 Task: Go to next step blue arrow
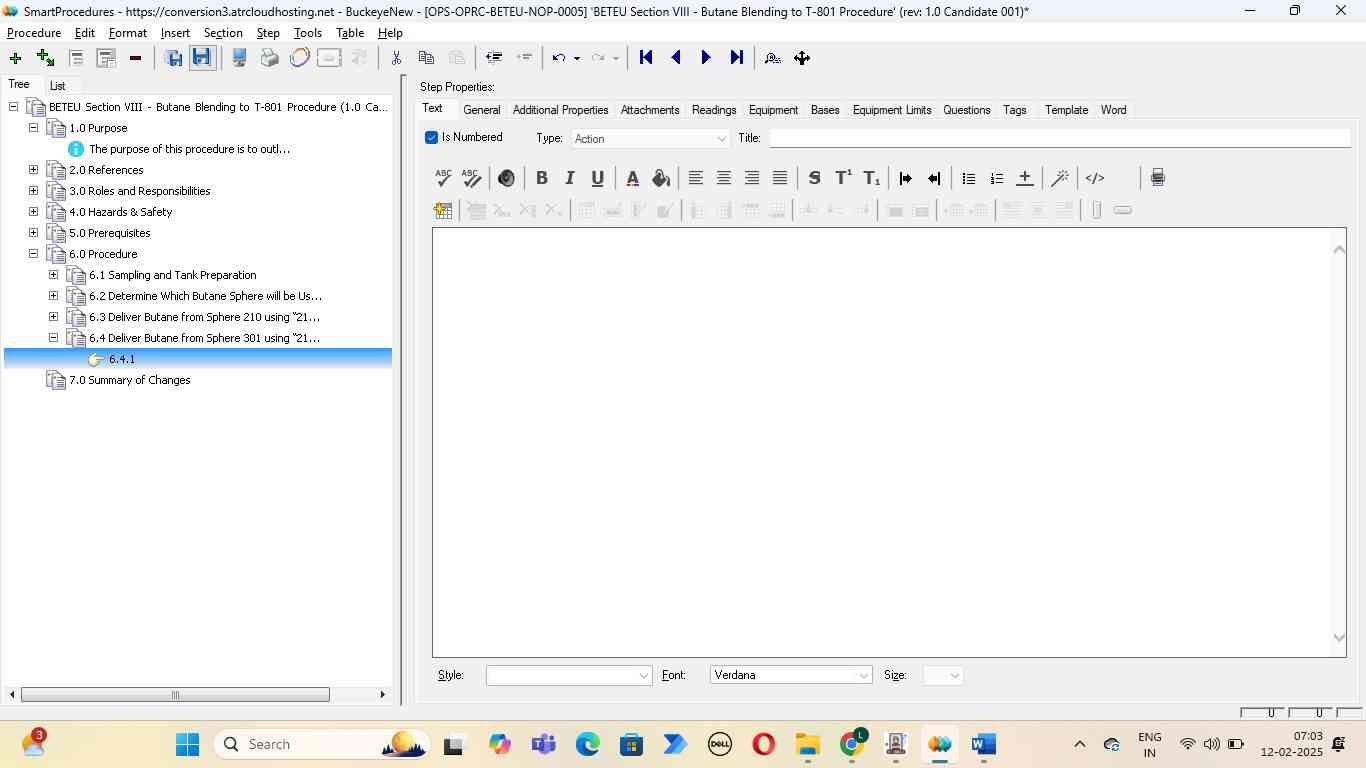[x=706, y=58]
